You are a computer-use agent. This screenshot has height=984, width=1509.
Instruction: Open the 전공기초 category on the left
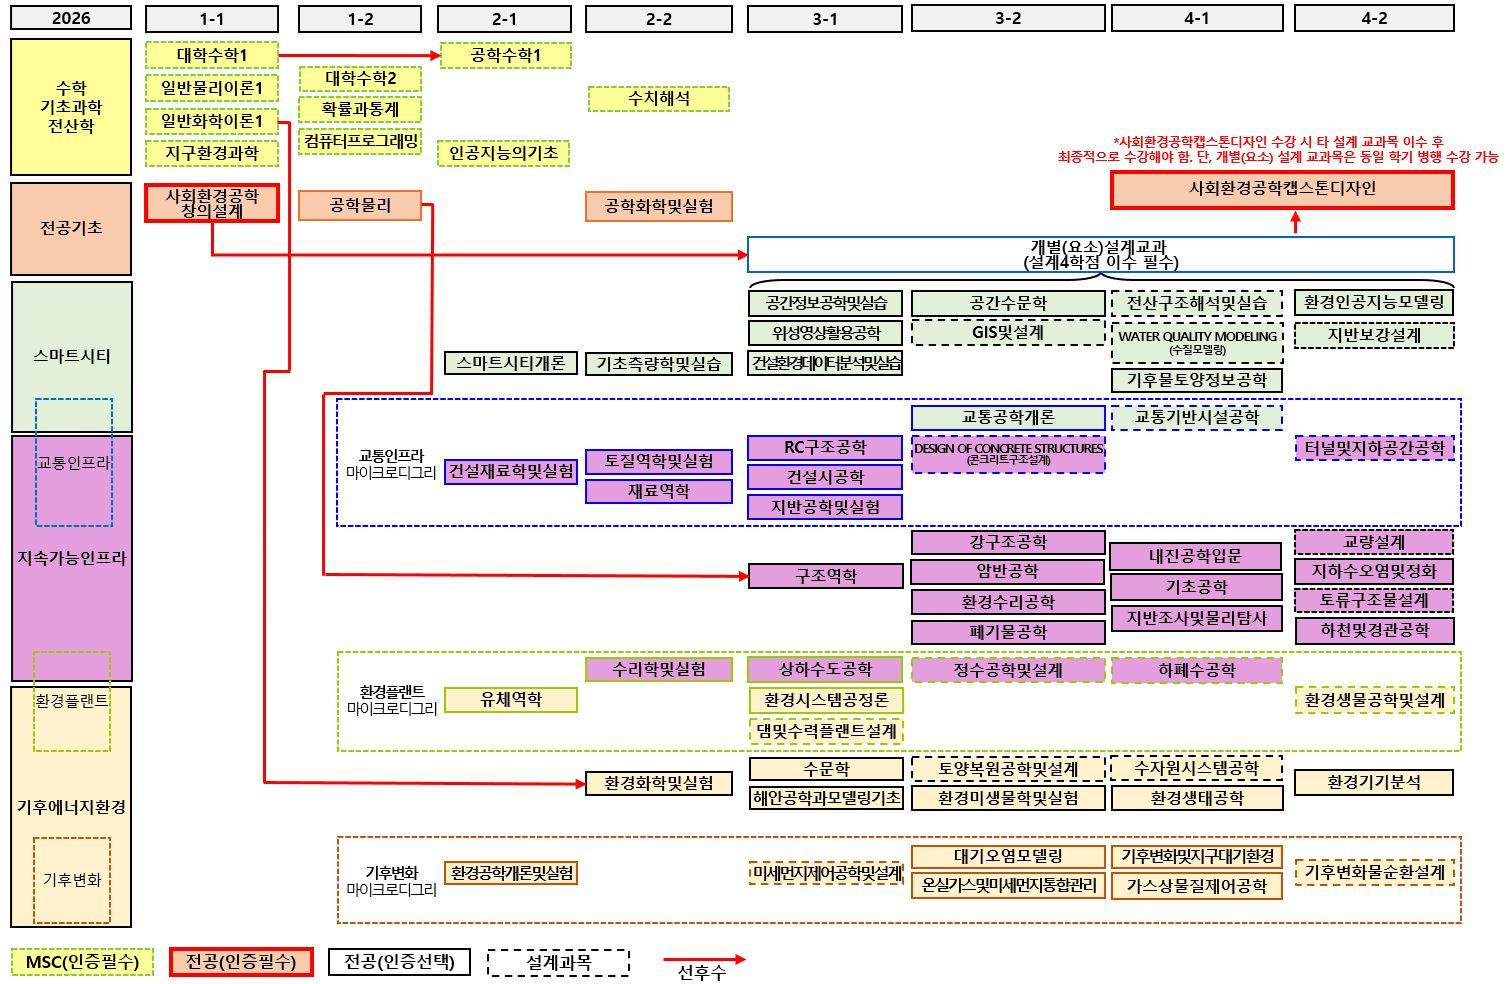pyautogui.click(x=71, y=228)
